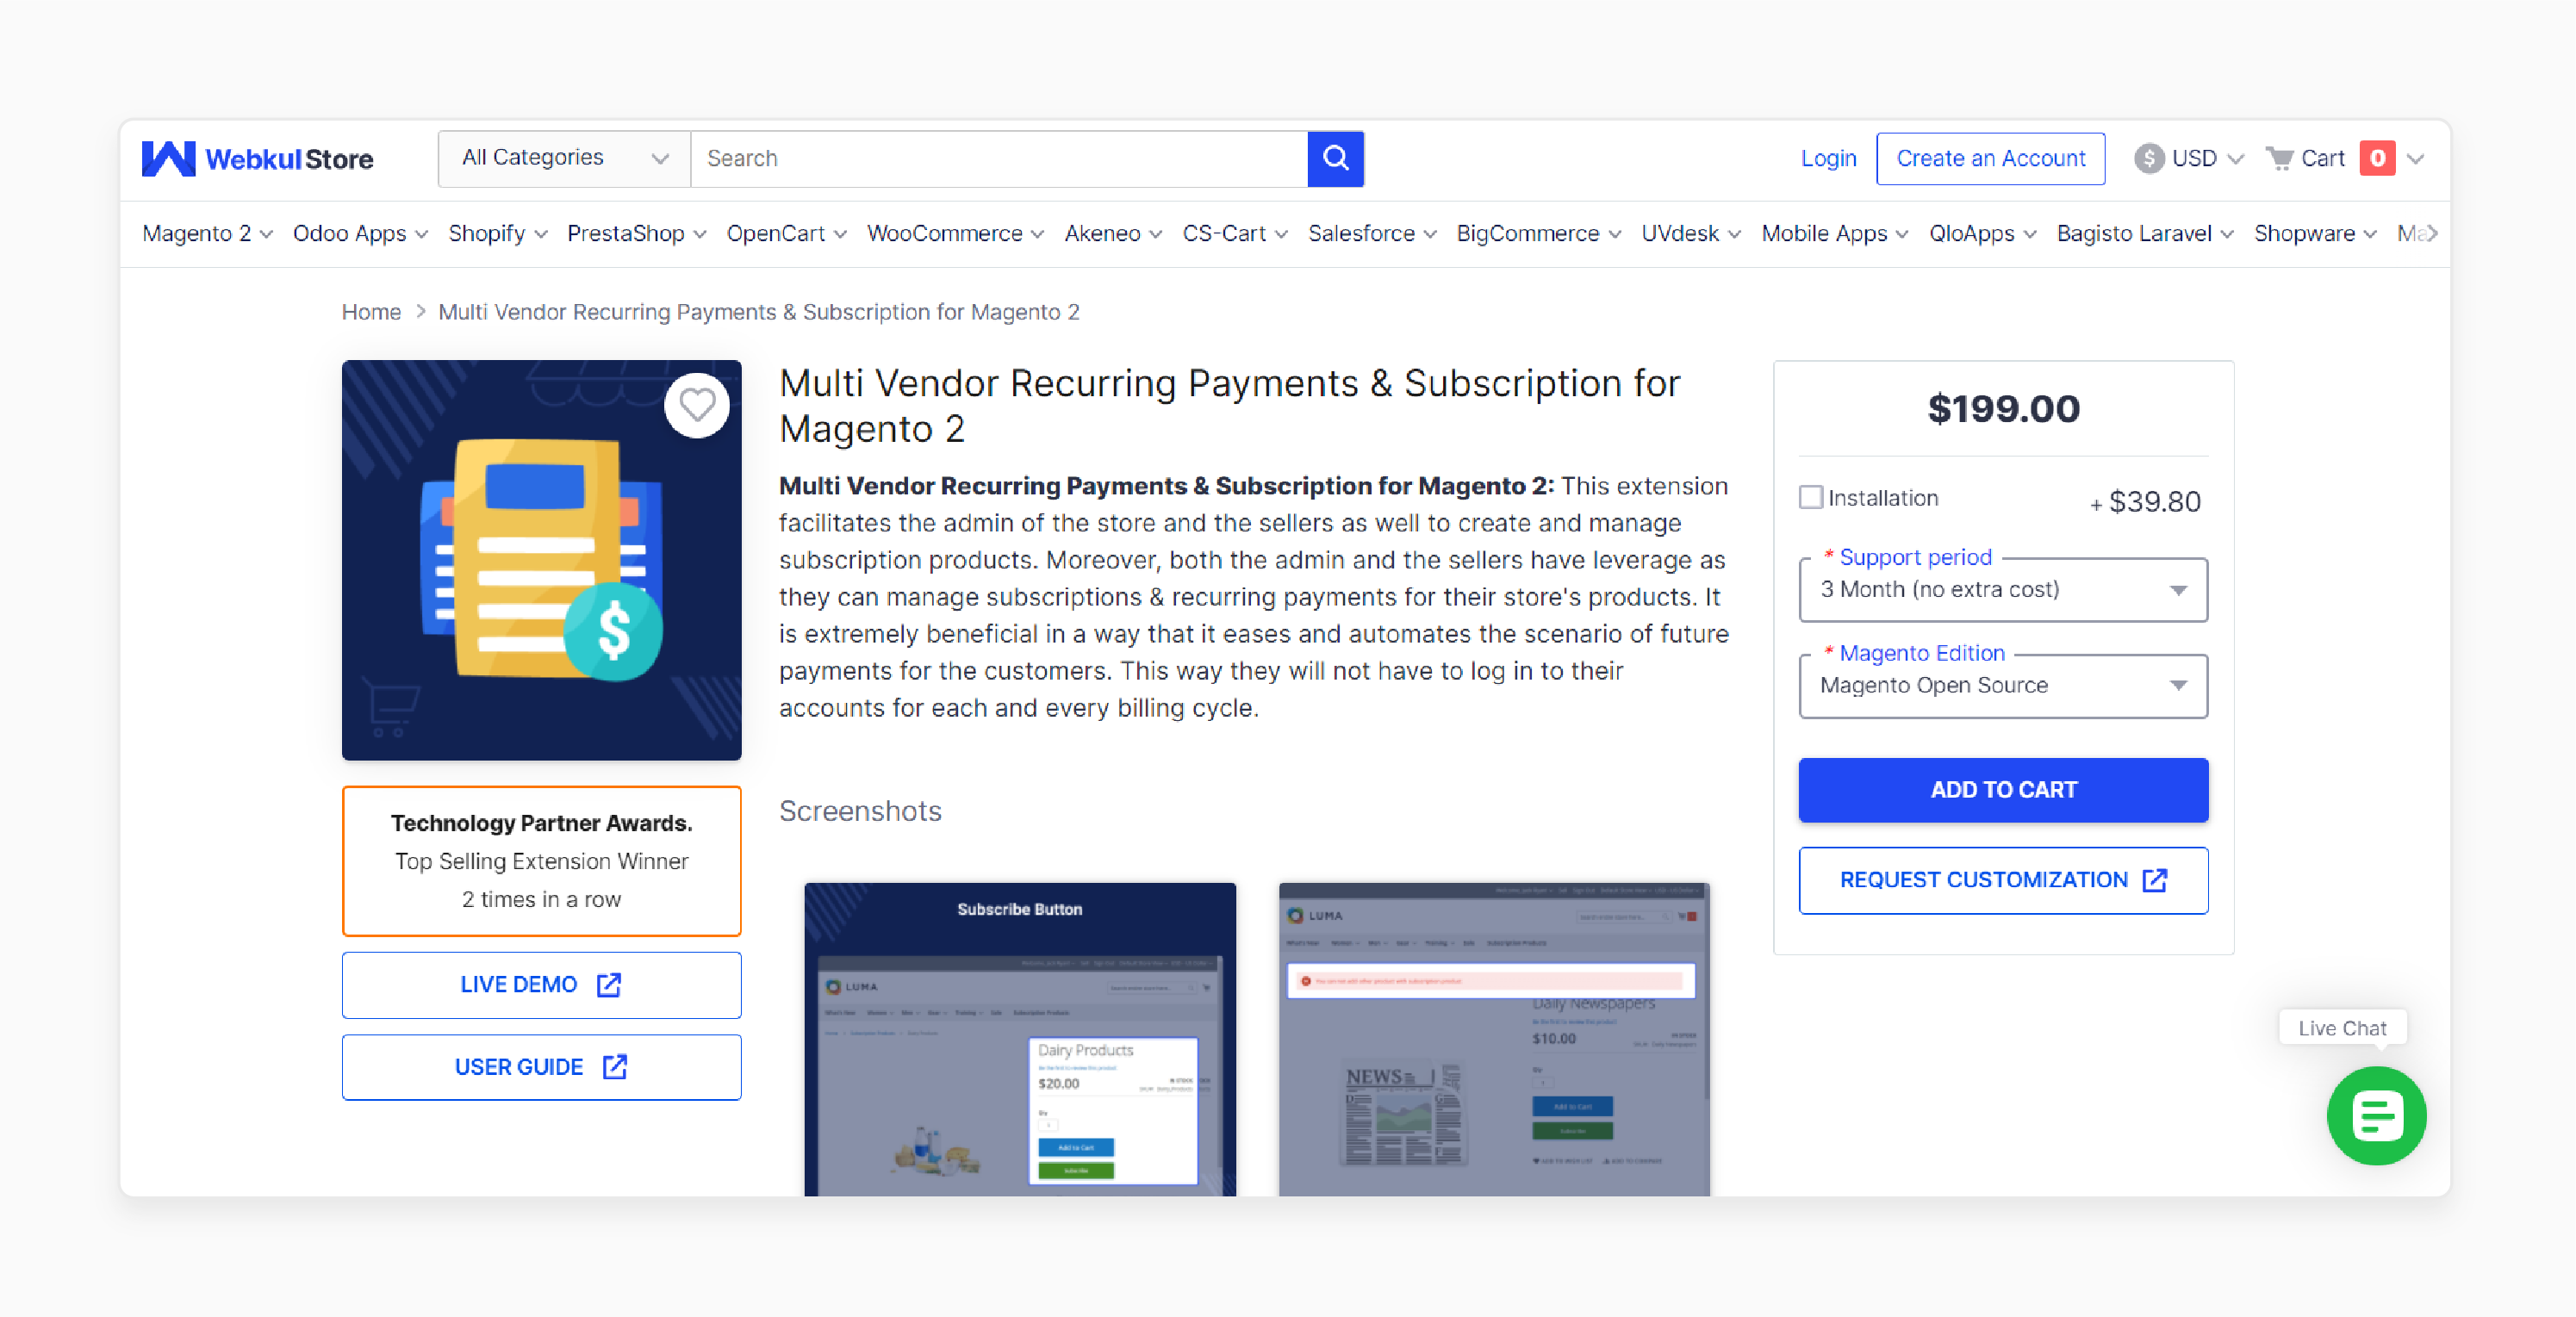This screenshot has height=1317, width=2576.
Task: Open the USD currency selector
Action: click(x=2190, y=158)
